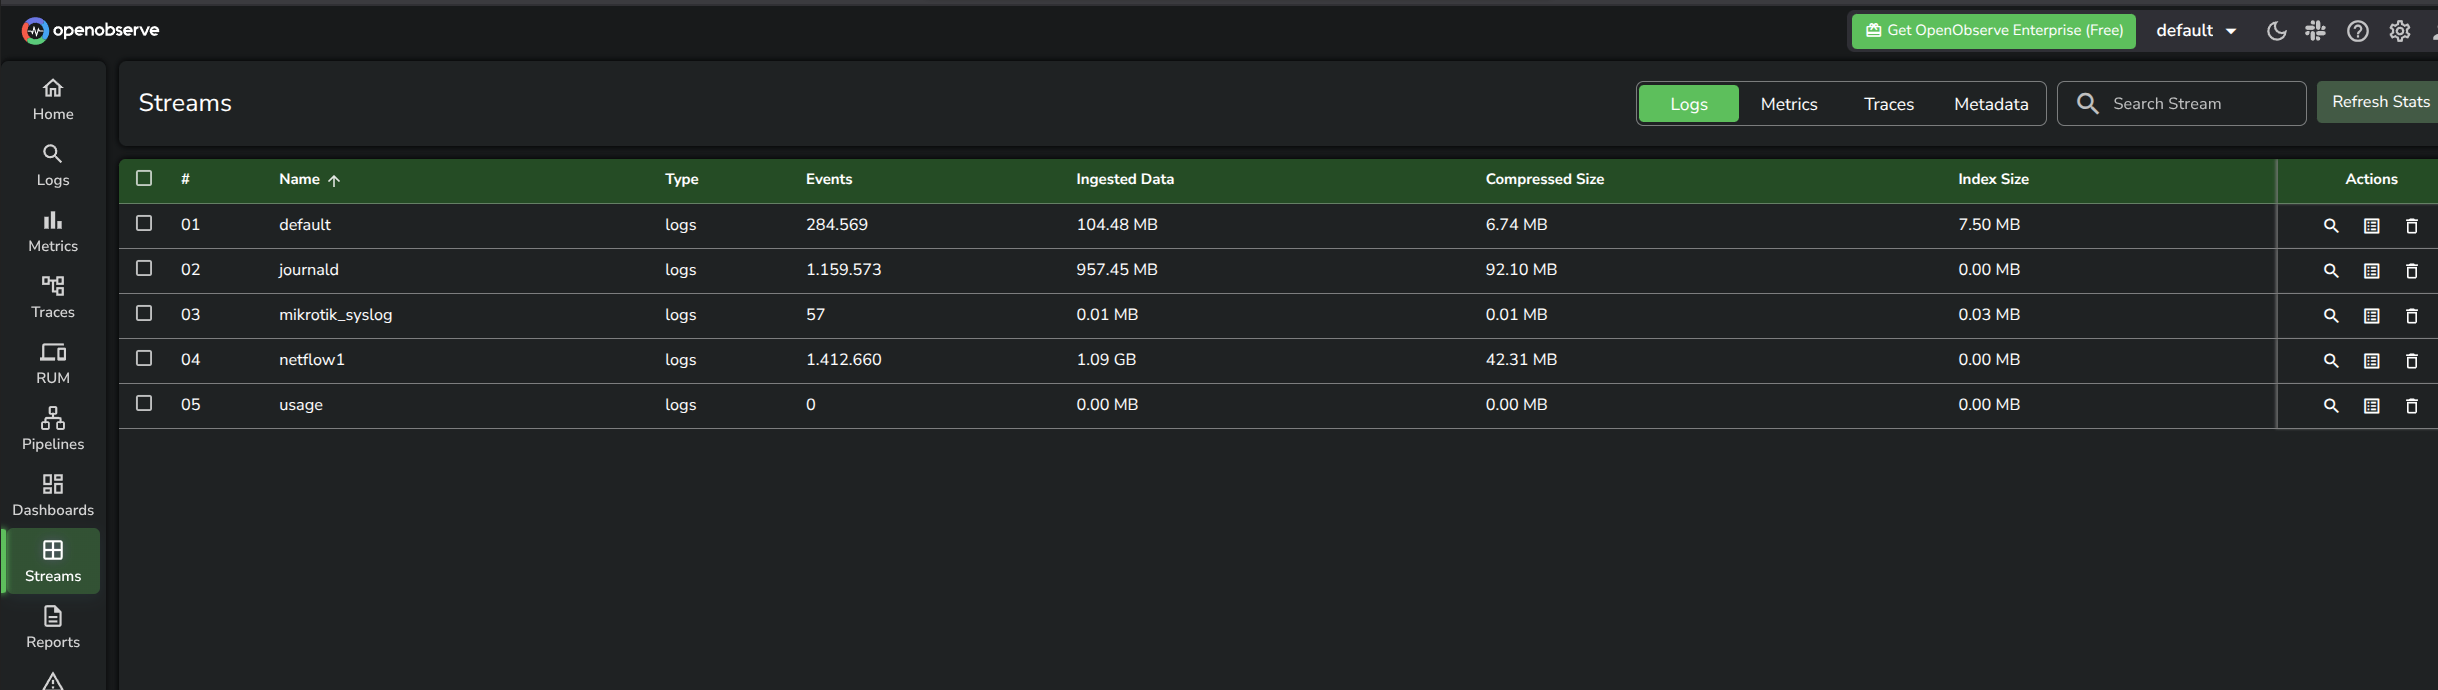Click Get OpenObserve Enterprise (Free) button
The height and width of the screenshot is (690, 2438).
[1994, 31]
